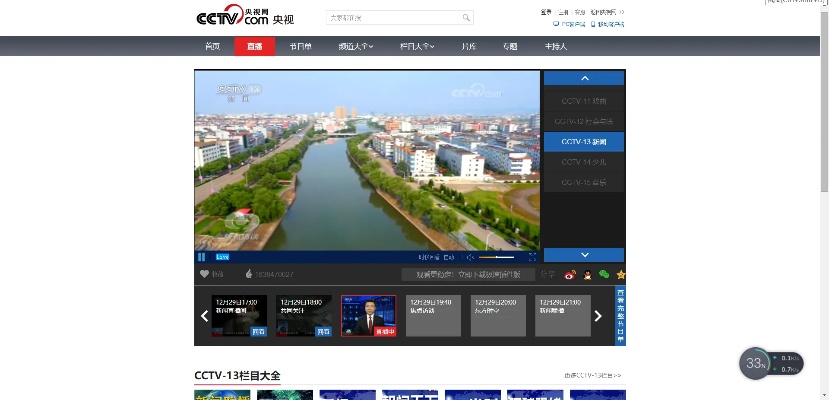
Task: Open the 直播 tab in the navigation bar
Action: pyautogui.click(x=254, y=46)
